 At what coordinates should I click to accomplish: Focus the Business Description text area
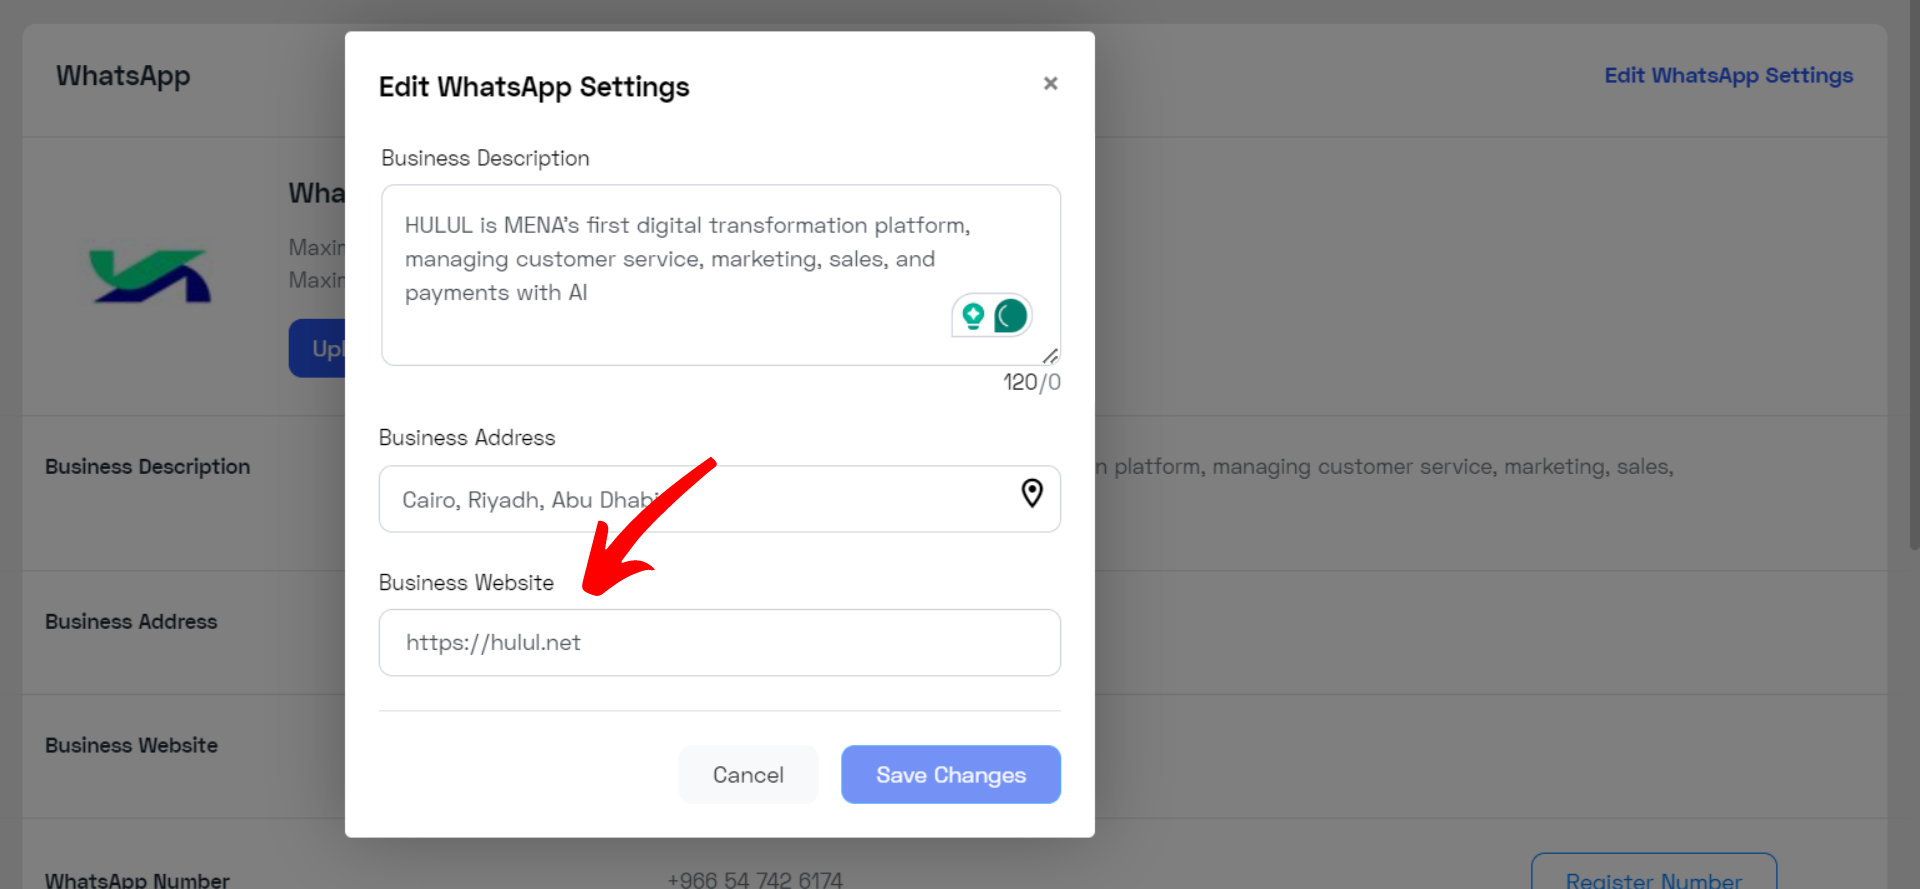720,275
